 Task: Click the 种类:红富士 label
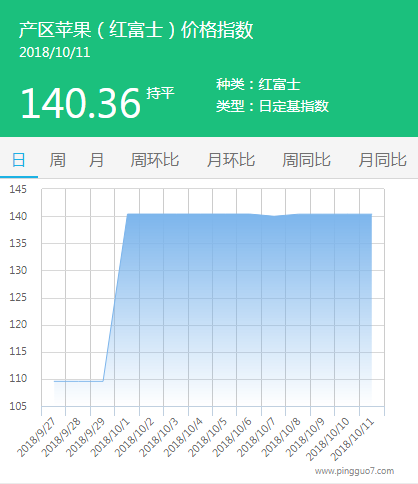click(258, 84)
